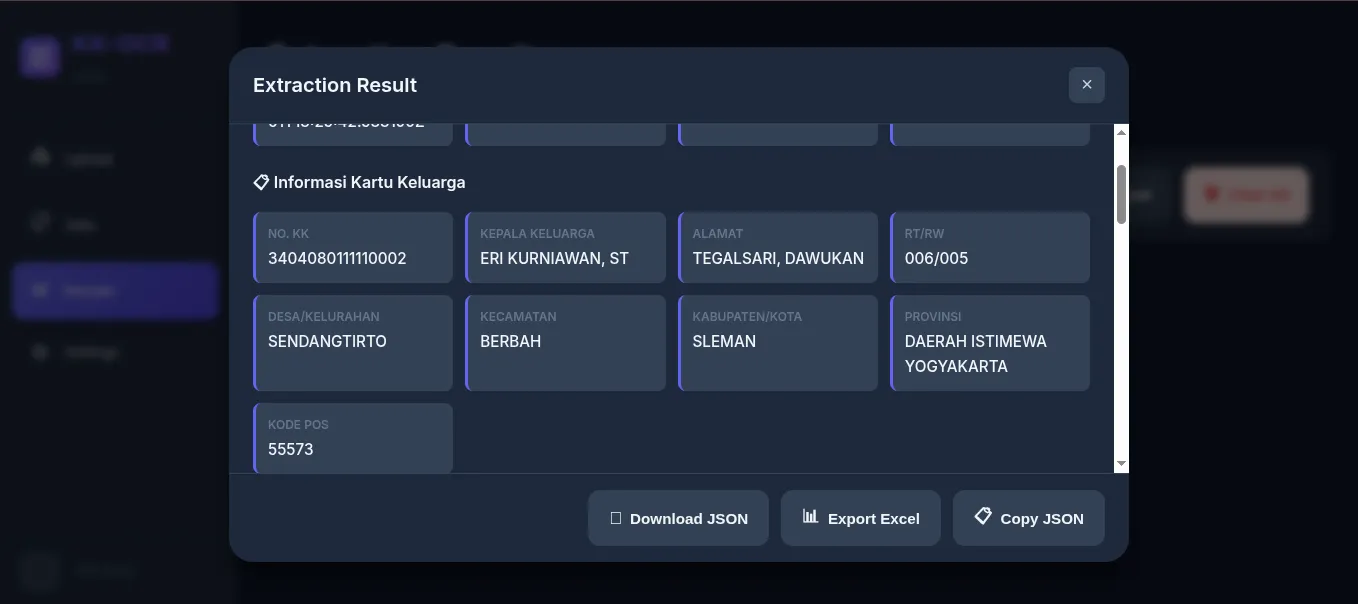This screenshot has width=1358, height=604.
Task: Click the scrollbar up arrow in the dialog
Action: [x=1121, y=133]
